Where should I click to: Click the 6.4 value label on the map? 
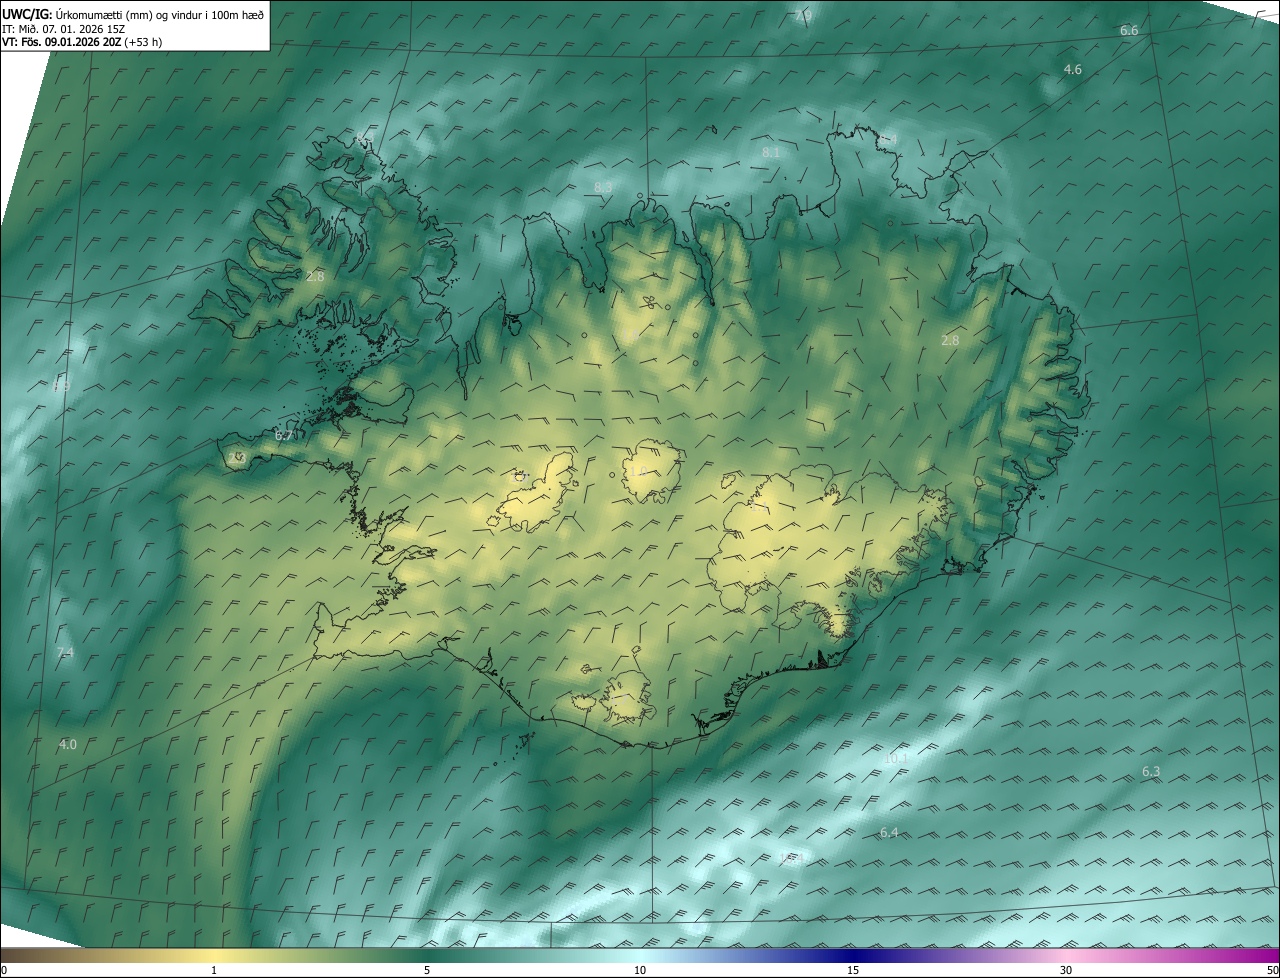pyautogui.click(x=889, y=833)
